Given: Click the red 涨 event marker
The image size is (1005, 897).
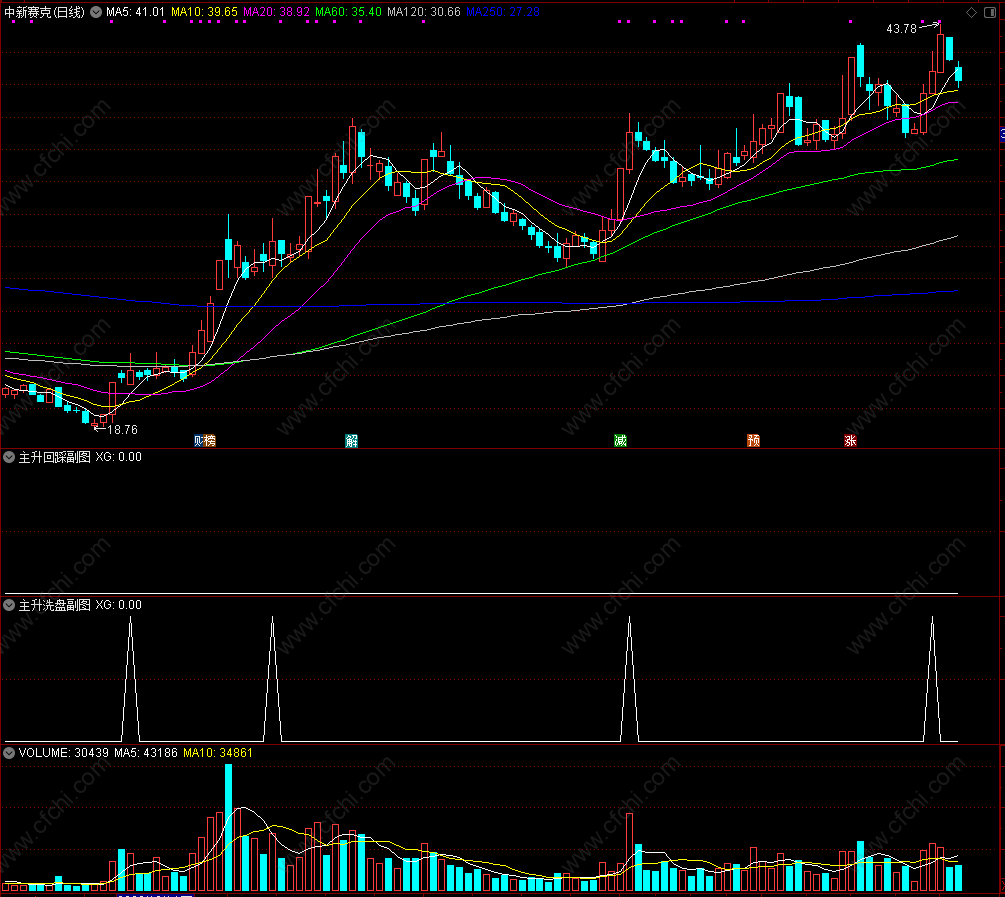Looking at the screenshot, I should 850,440.
